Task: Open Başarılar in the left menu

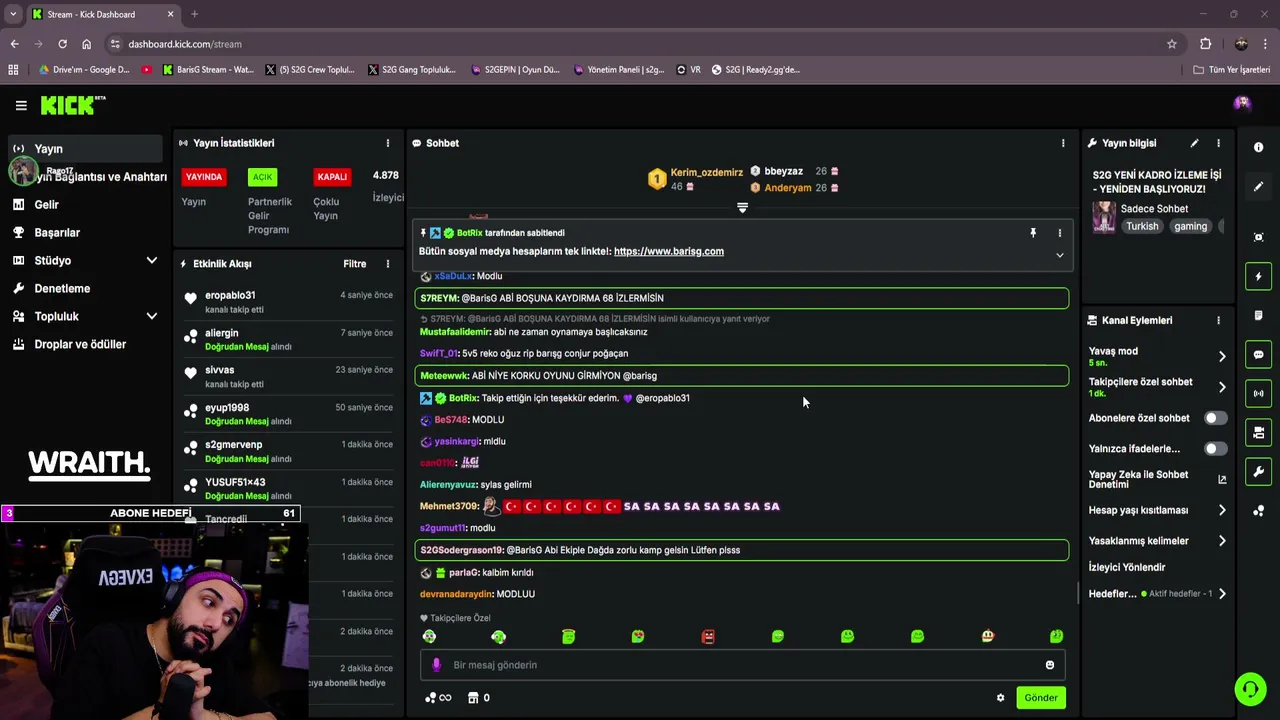Action: point(85,232)
